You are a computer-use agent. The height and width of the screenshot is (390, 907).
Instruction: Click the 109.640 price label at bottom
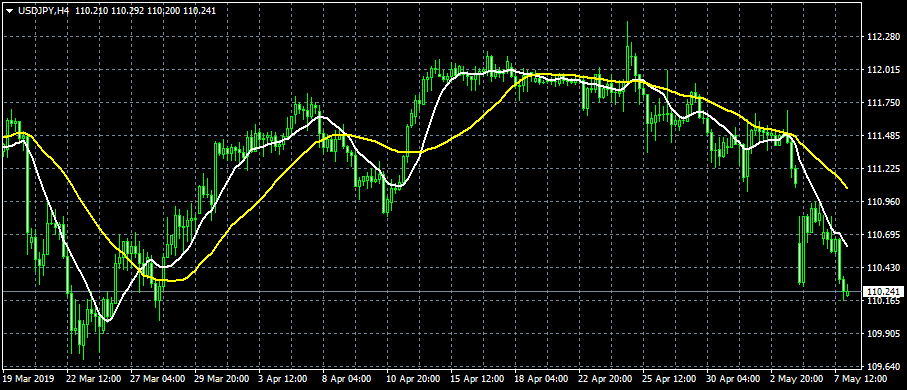pos(882,367)
